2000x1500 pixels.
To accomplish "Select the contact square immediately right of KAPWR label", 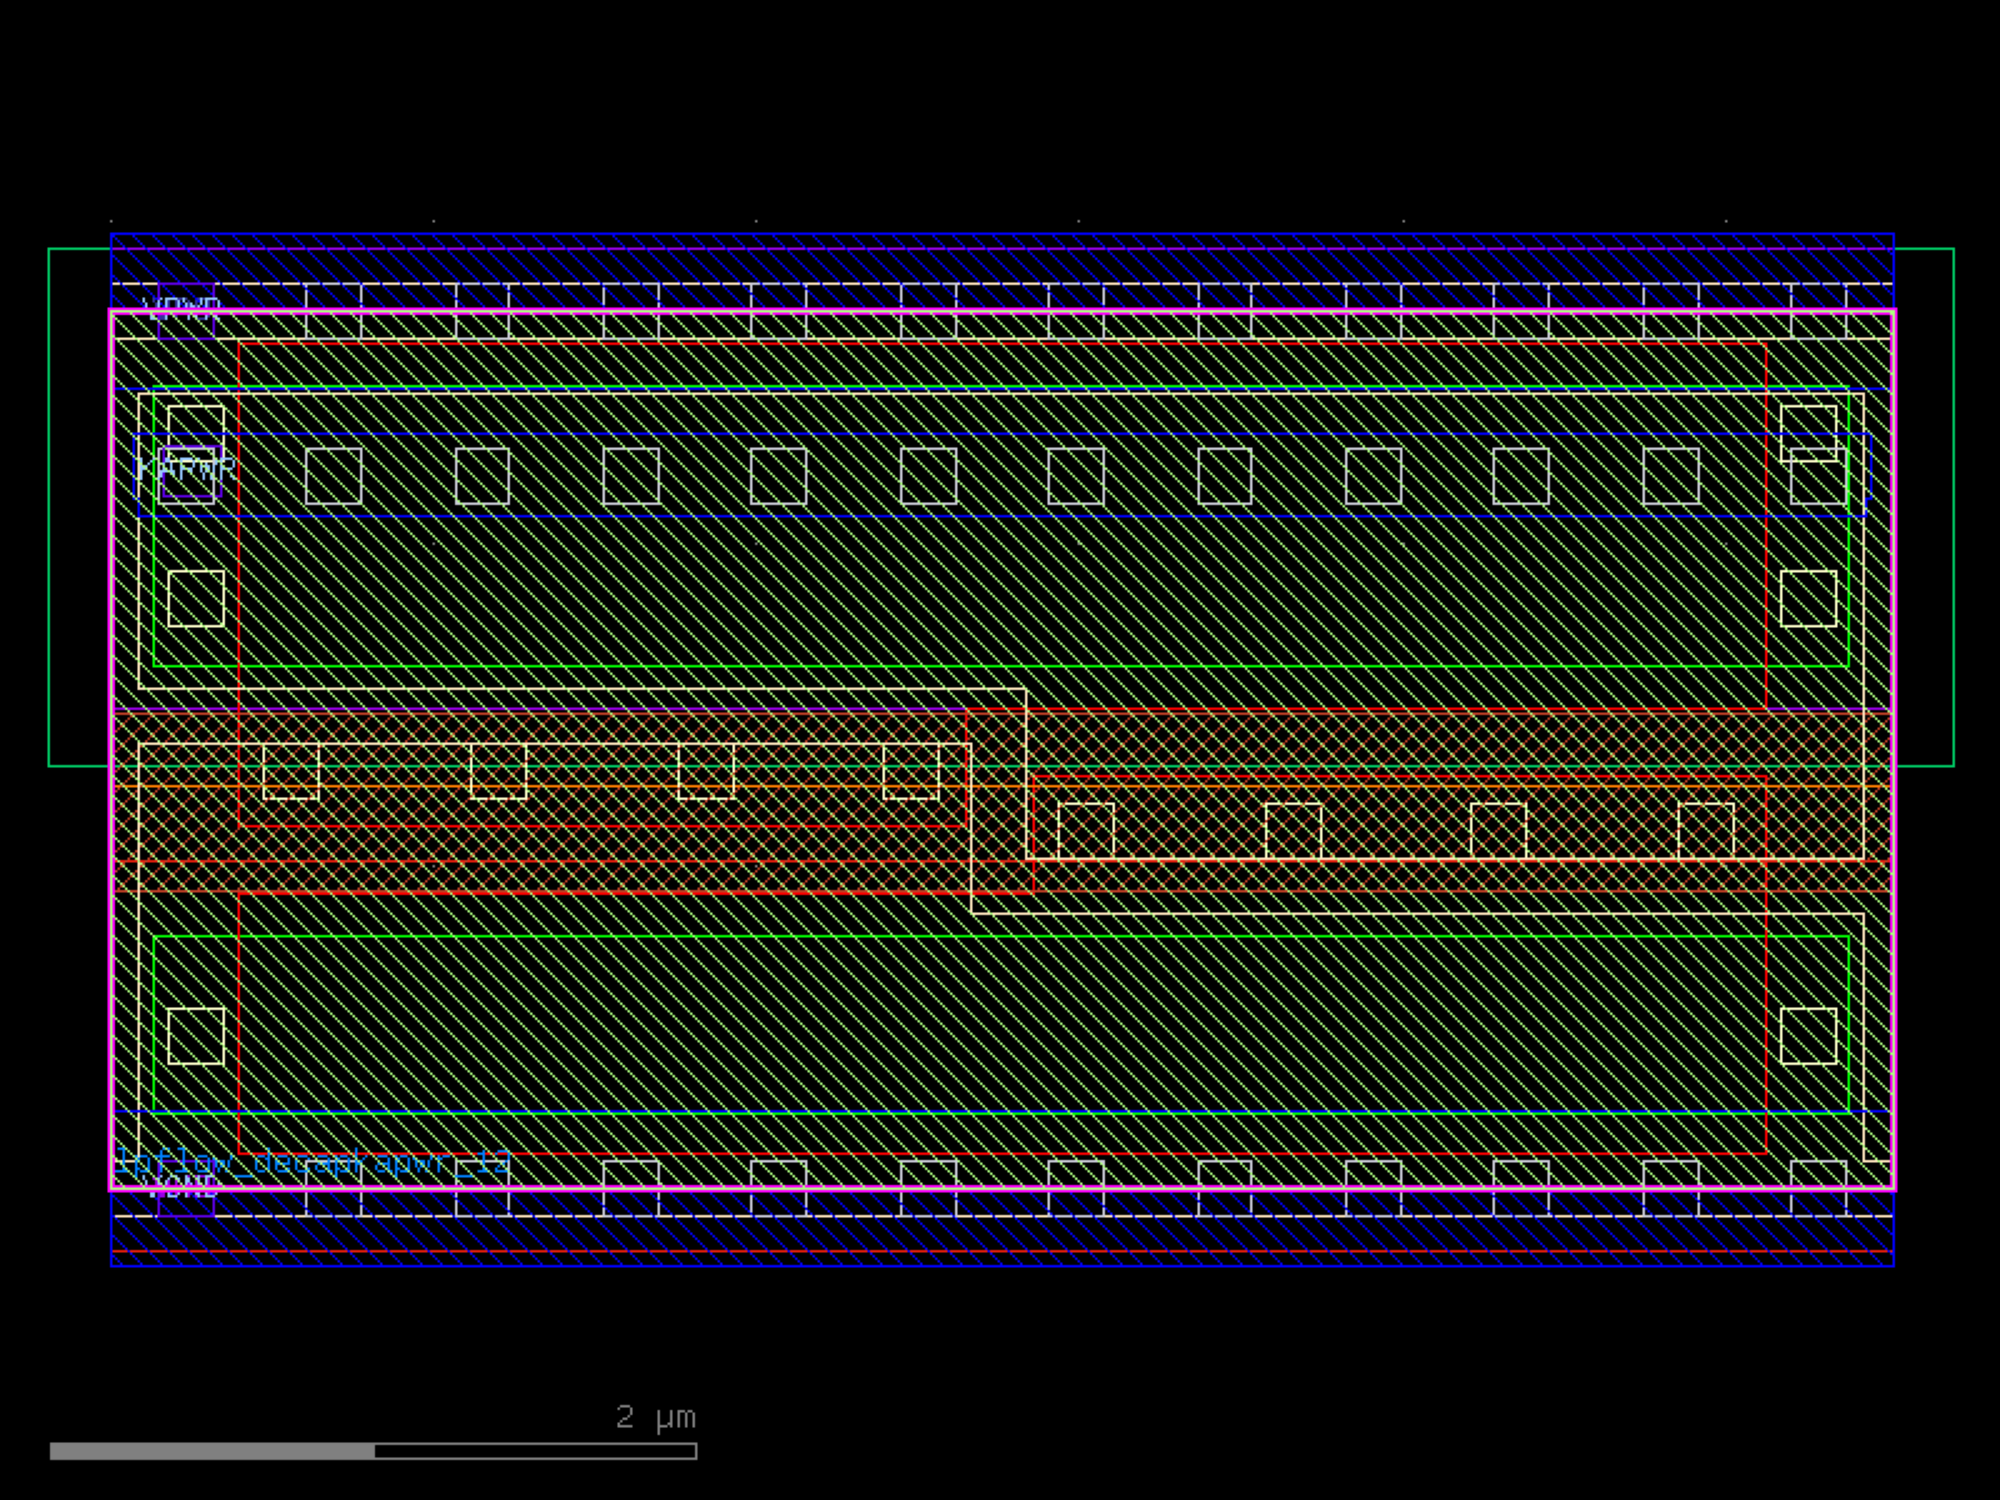I will click(x=333, y=476).
